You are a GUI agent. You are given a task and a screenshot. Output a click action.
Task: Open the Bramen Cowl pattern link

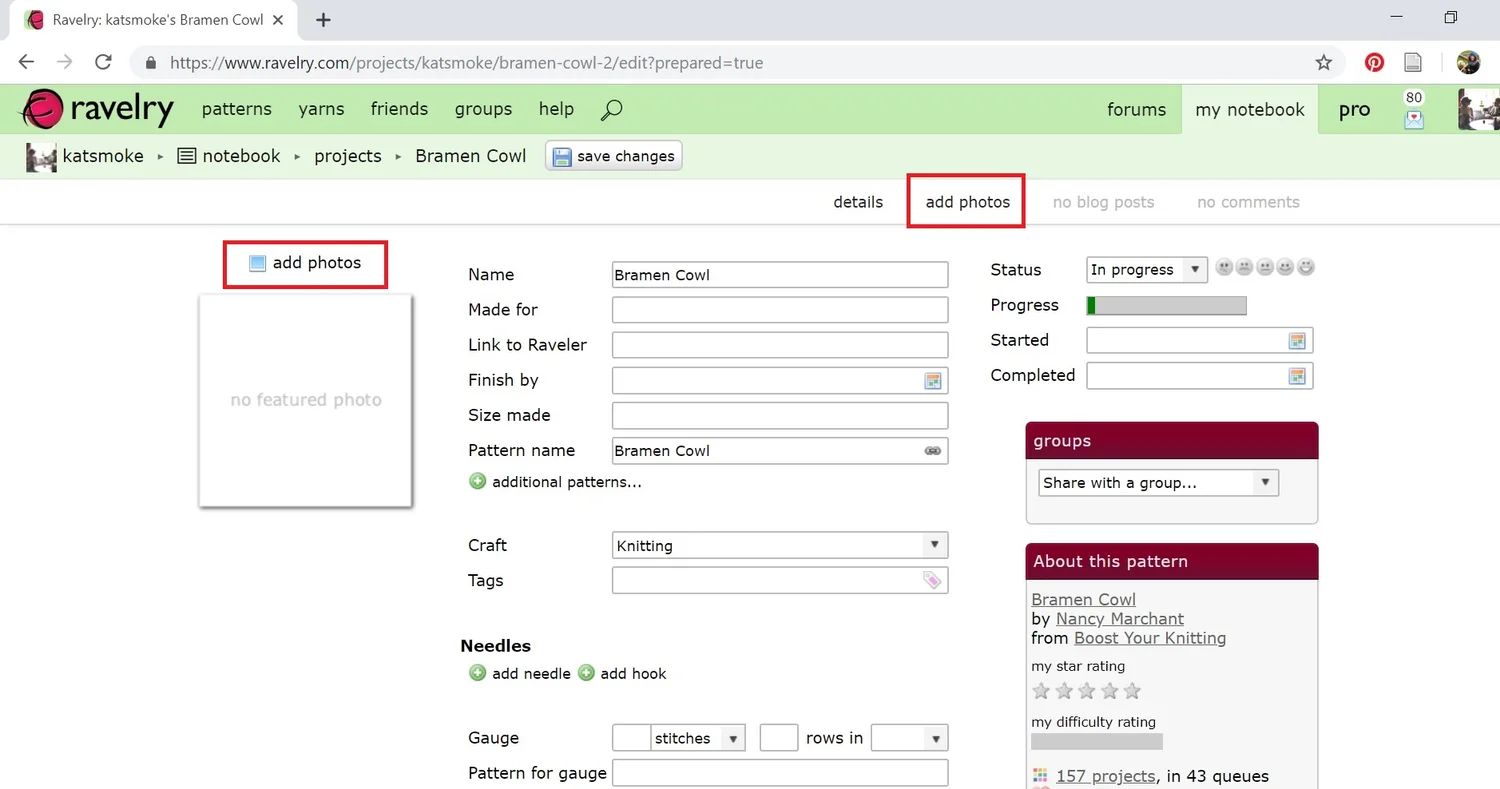coord(1083,600)
